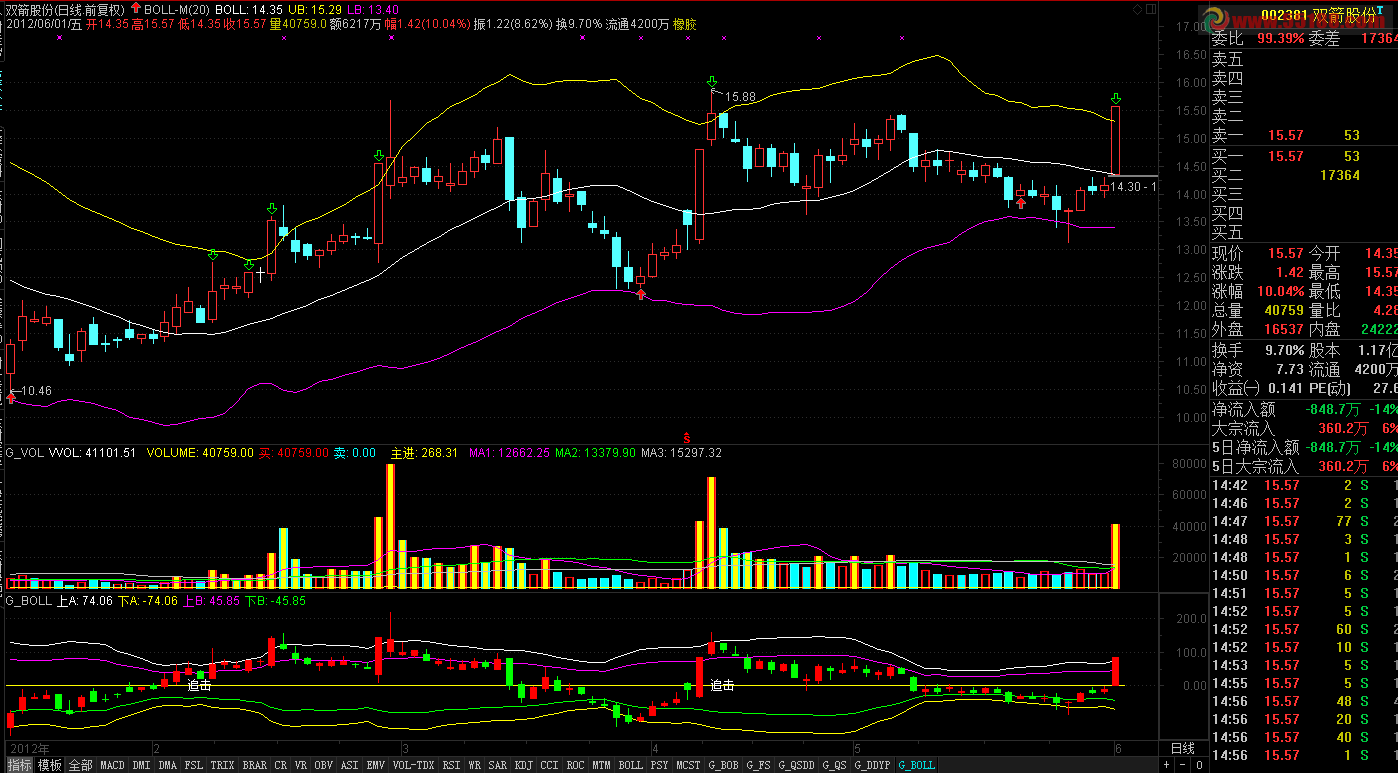Select the 买二 row showing 17364

coord(1304,175)
